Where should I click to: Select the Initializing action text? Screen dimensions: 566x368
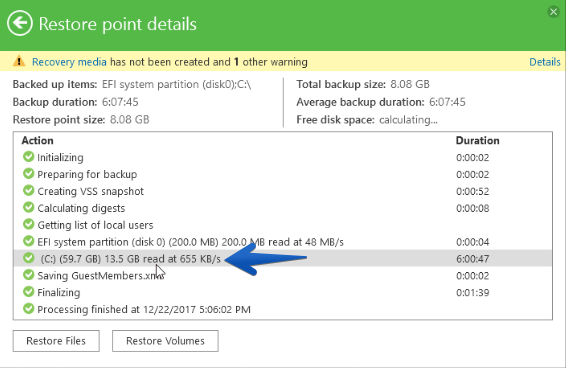point(60,157)
